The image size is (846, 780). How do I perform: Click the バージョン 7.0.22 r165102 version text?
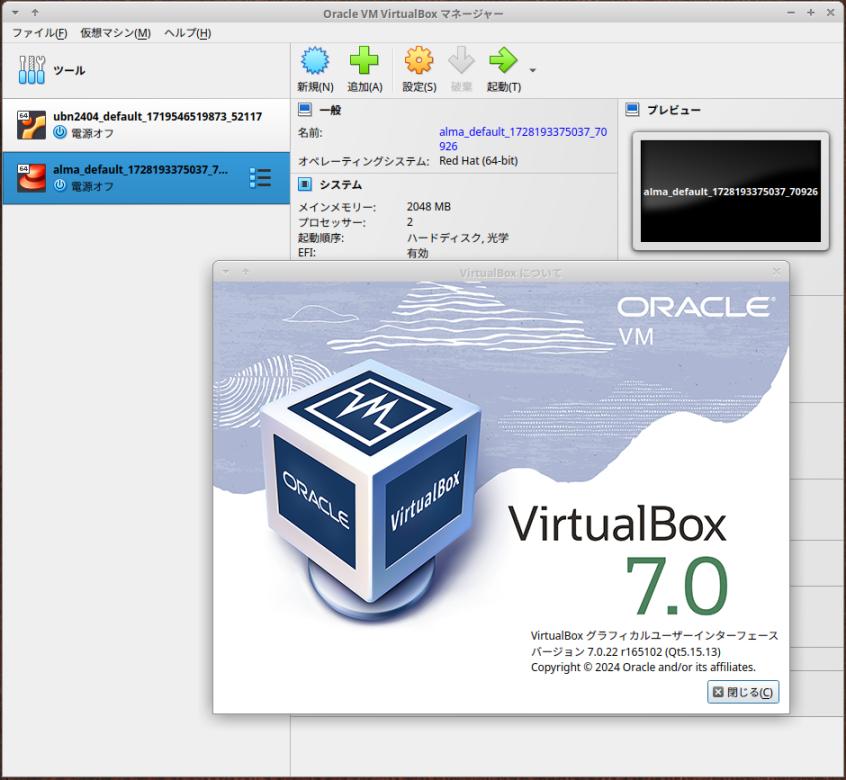[x=626, y=652]
